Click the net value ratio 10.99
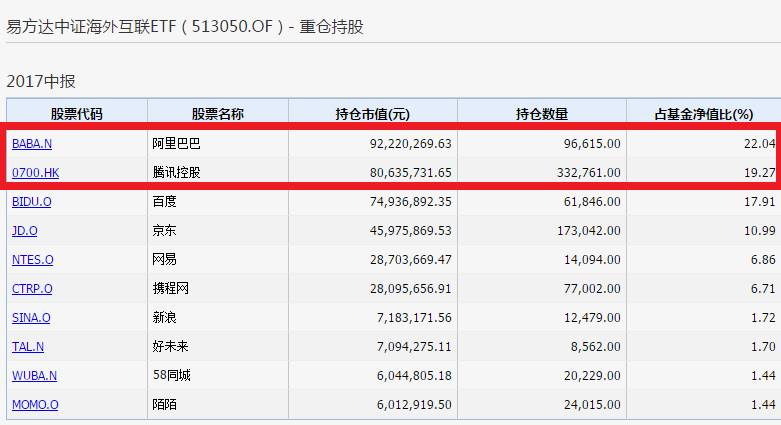This screenshot has height=425, width=781. (x=760, y=231)
